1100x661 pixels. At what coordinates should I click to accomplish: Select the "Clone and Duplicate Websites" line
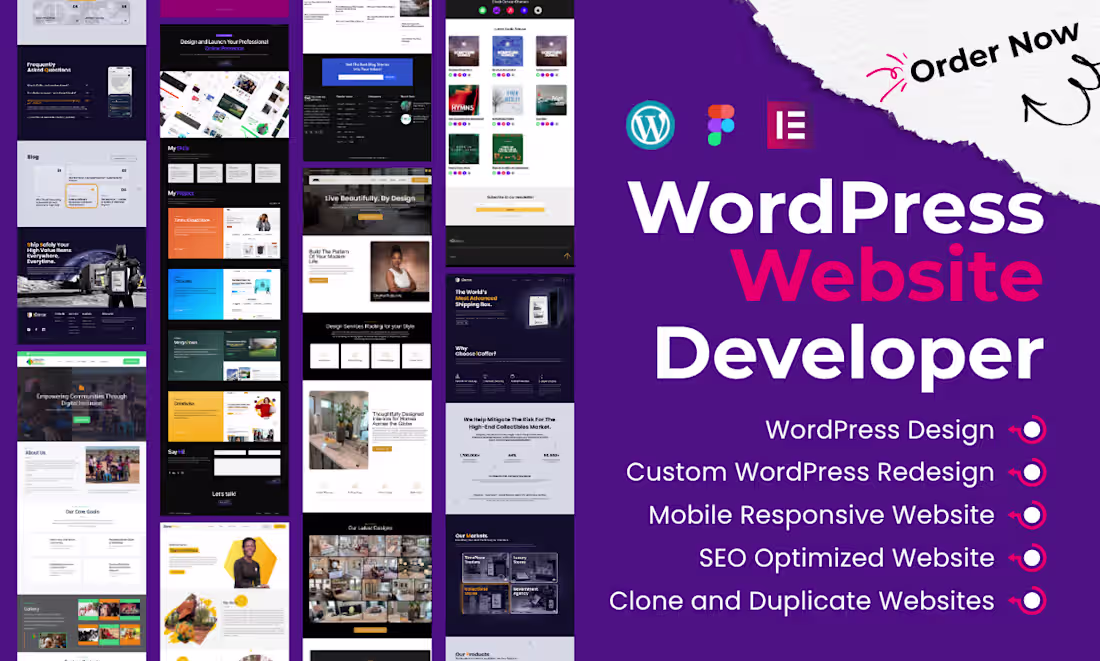pyautogui.click(x=802, y=601)
